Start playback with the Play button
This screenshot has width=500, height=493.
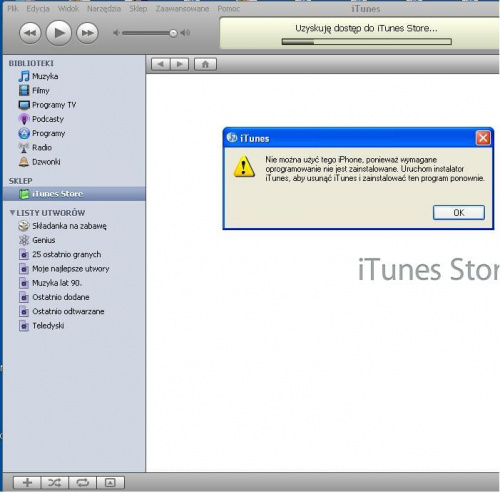click(59, 33)
